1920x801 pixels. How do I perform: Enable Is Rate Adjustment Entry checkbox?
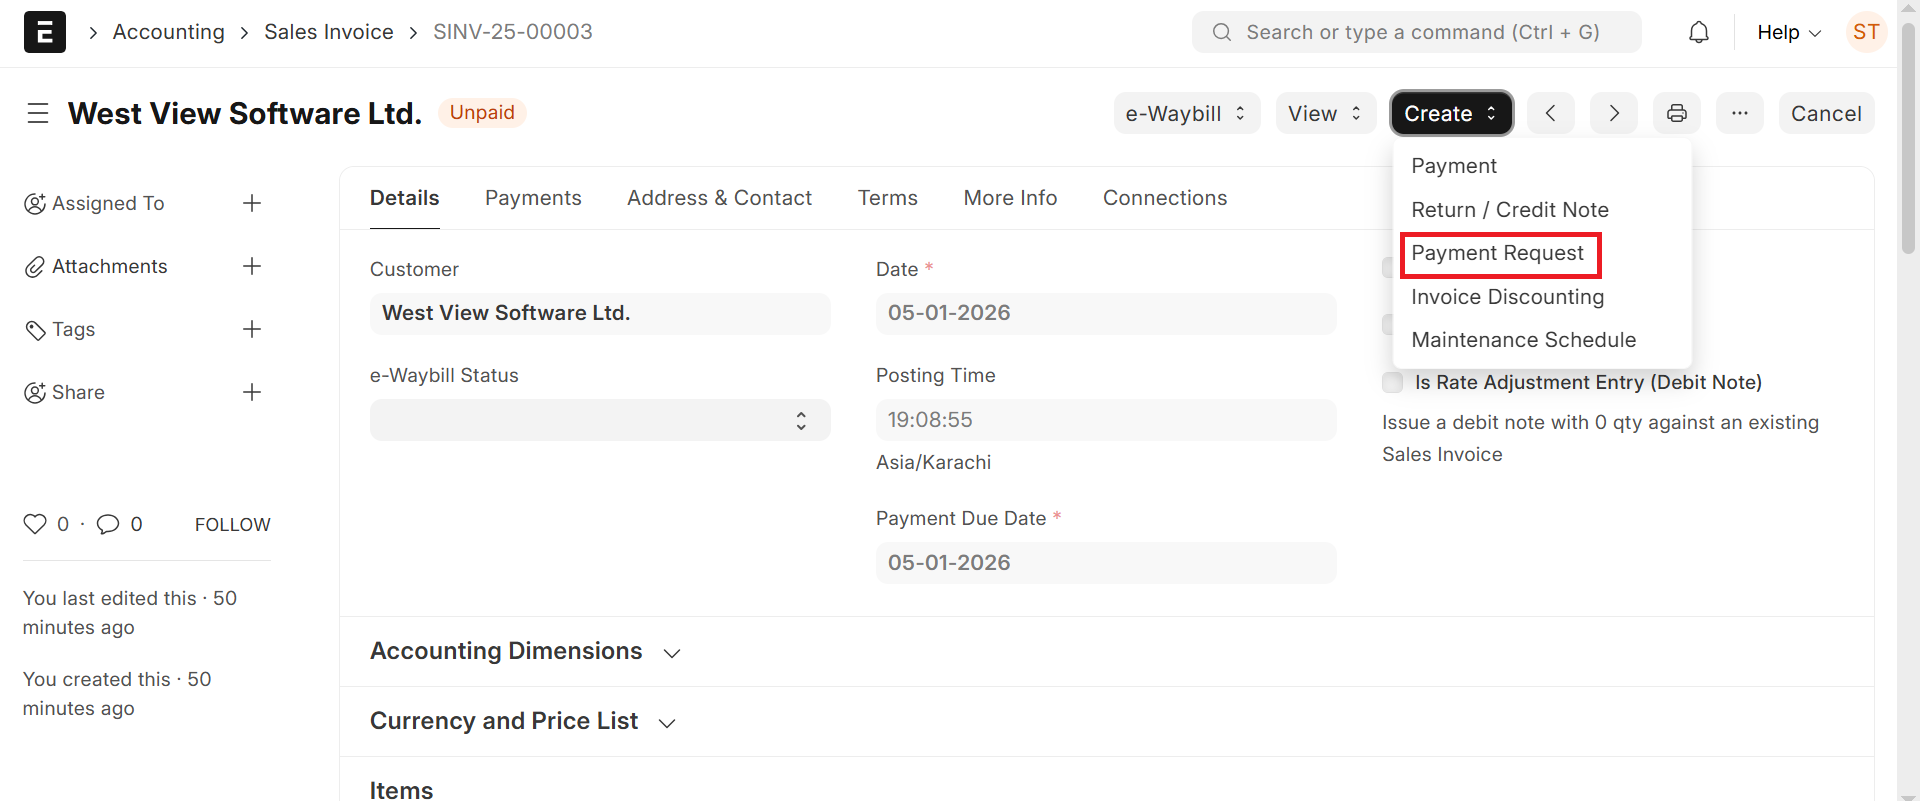tap(1392, 382)
